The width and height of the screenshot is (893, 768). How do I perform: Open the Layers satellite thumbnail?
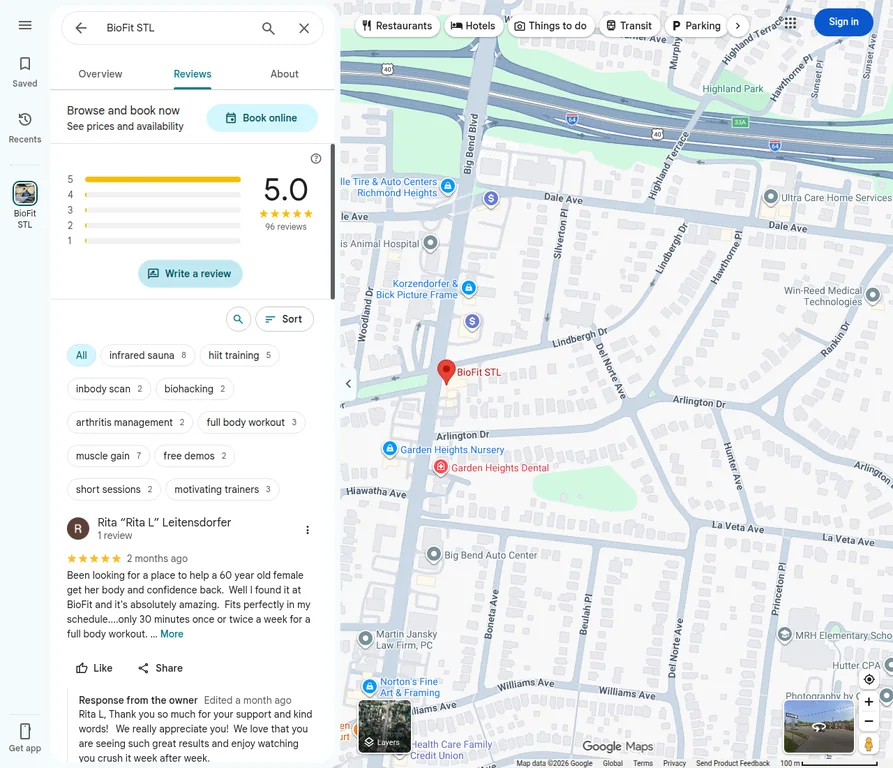(x=384, y=726)
